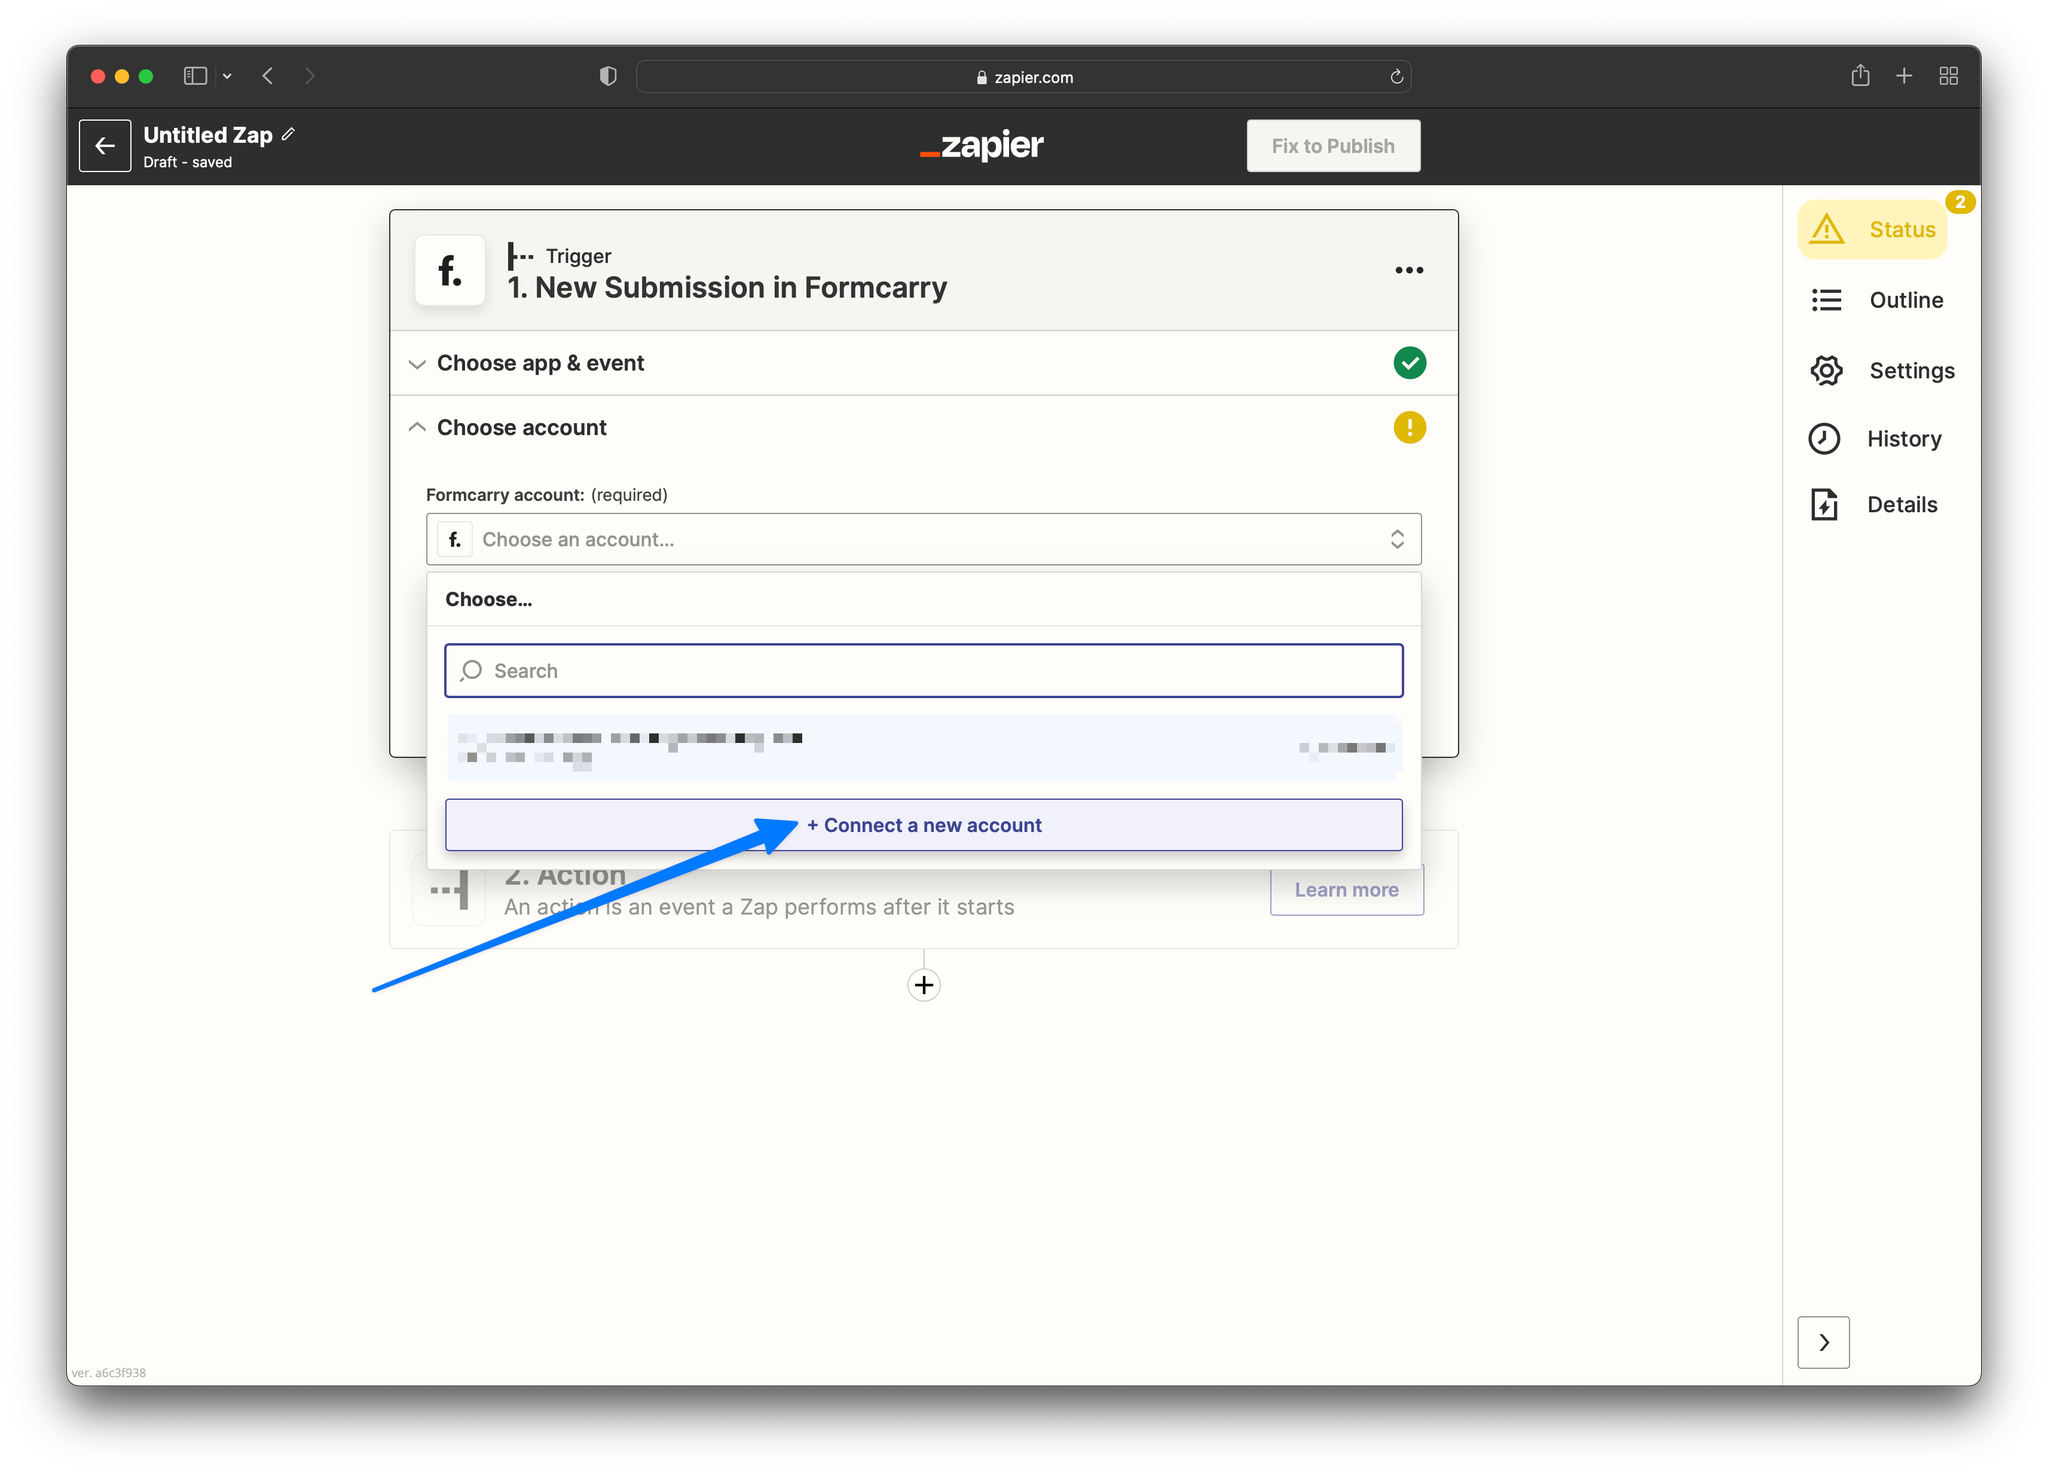Open the Settings panel tab
The image size is (2048, 1474).
click(1882, 371)
